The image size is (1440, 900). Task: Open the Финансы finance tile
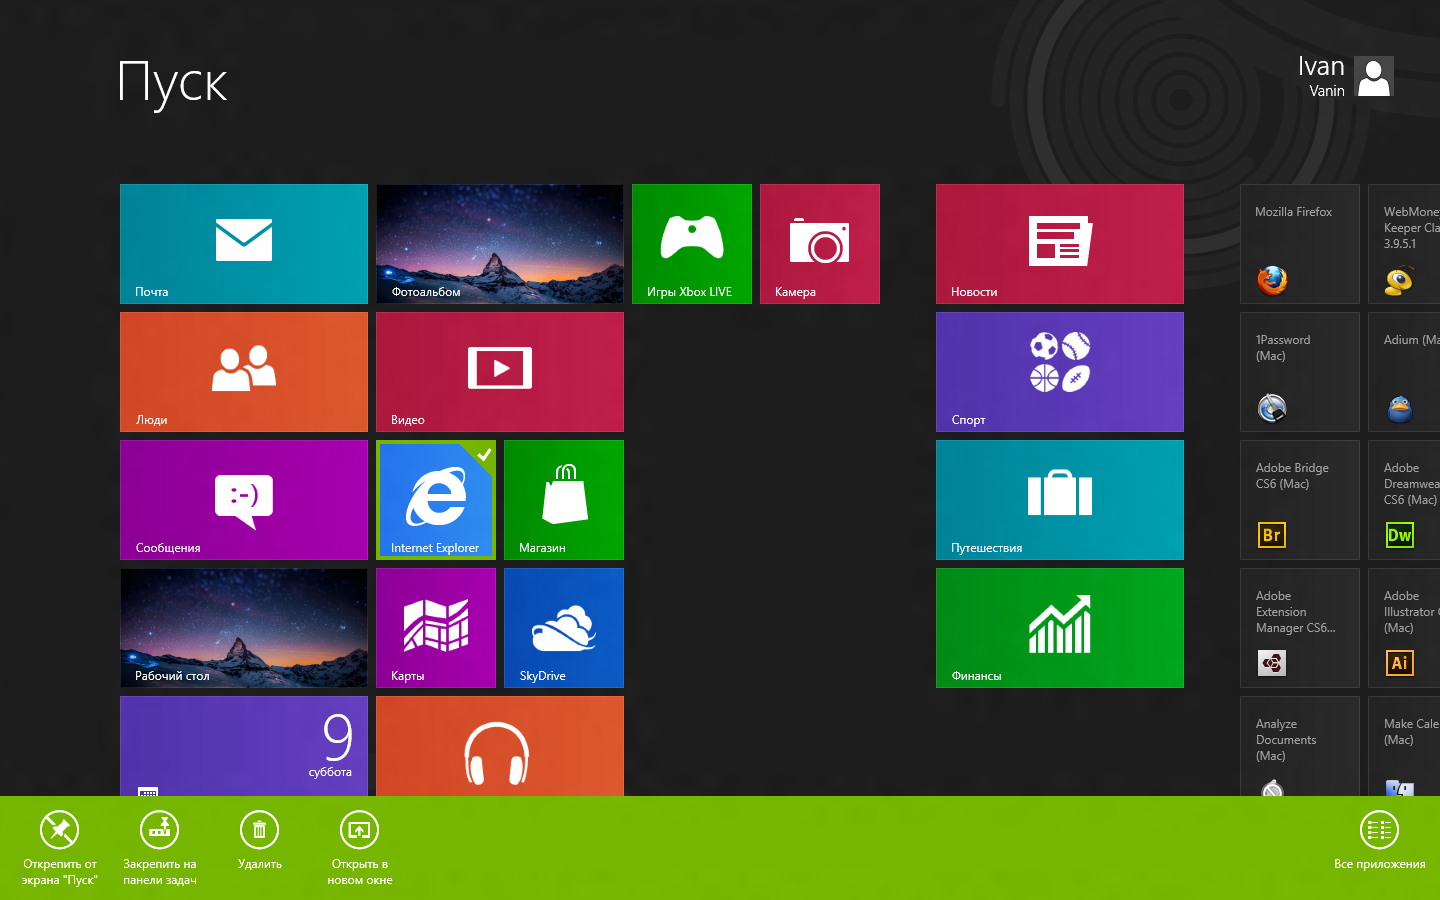1060,628
